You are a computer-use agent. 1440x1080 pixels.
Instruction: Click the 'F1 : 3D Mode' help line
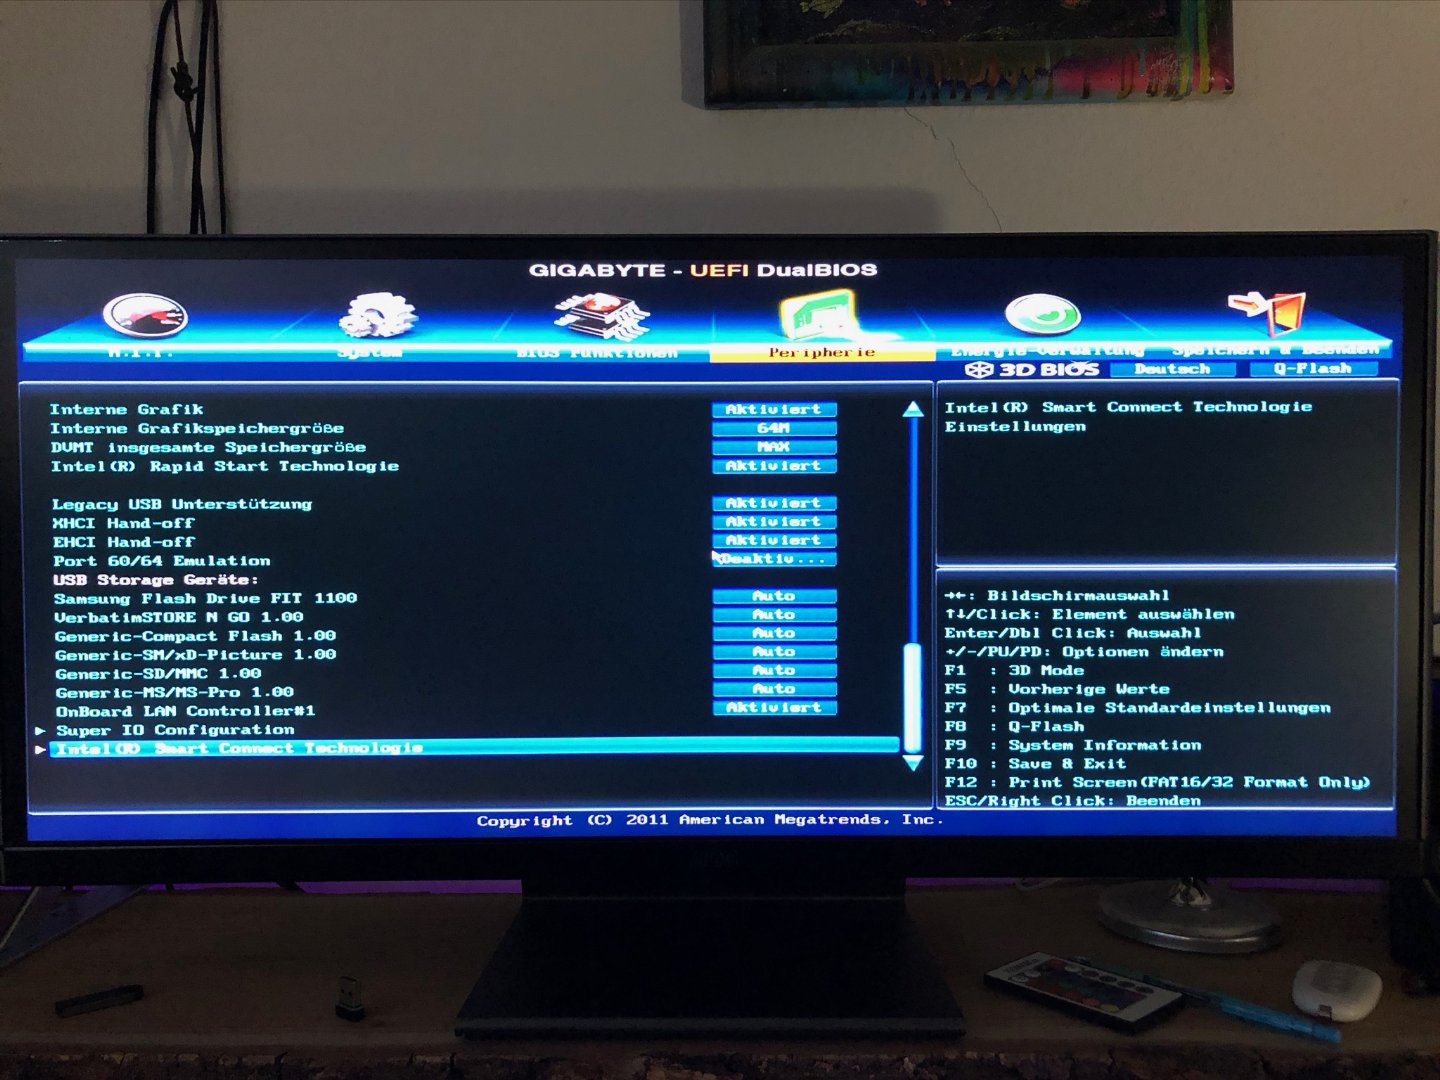[x=1014, y=670]
